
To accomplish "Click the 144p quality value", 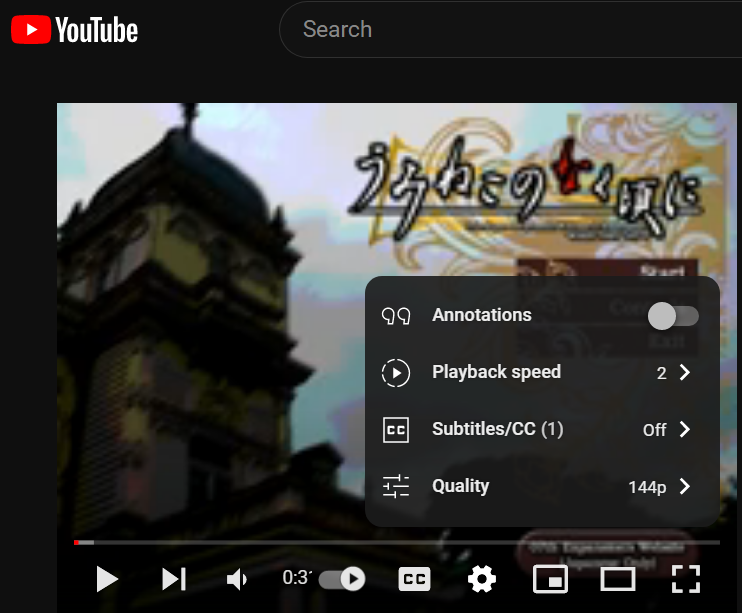I will coord(647,487).
